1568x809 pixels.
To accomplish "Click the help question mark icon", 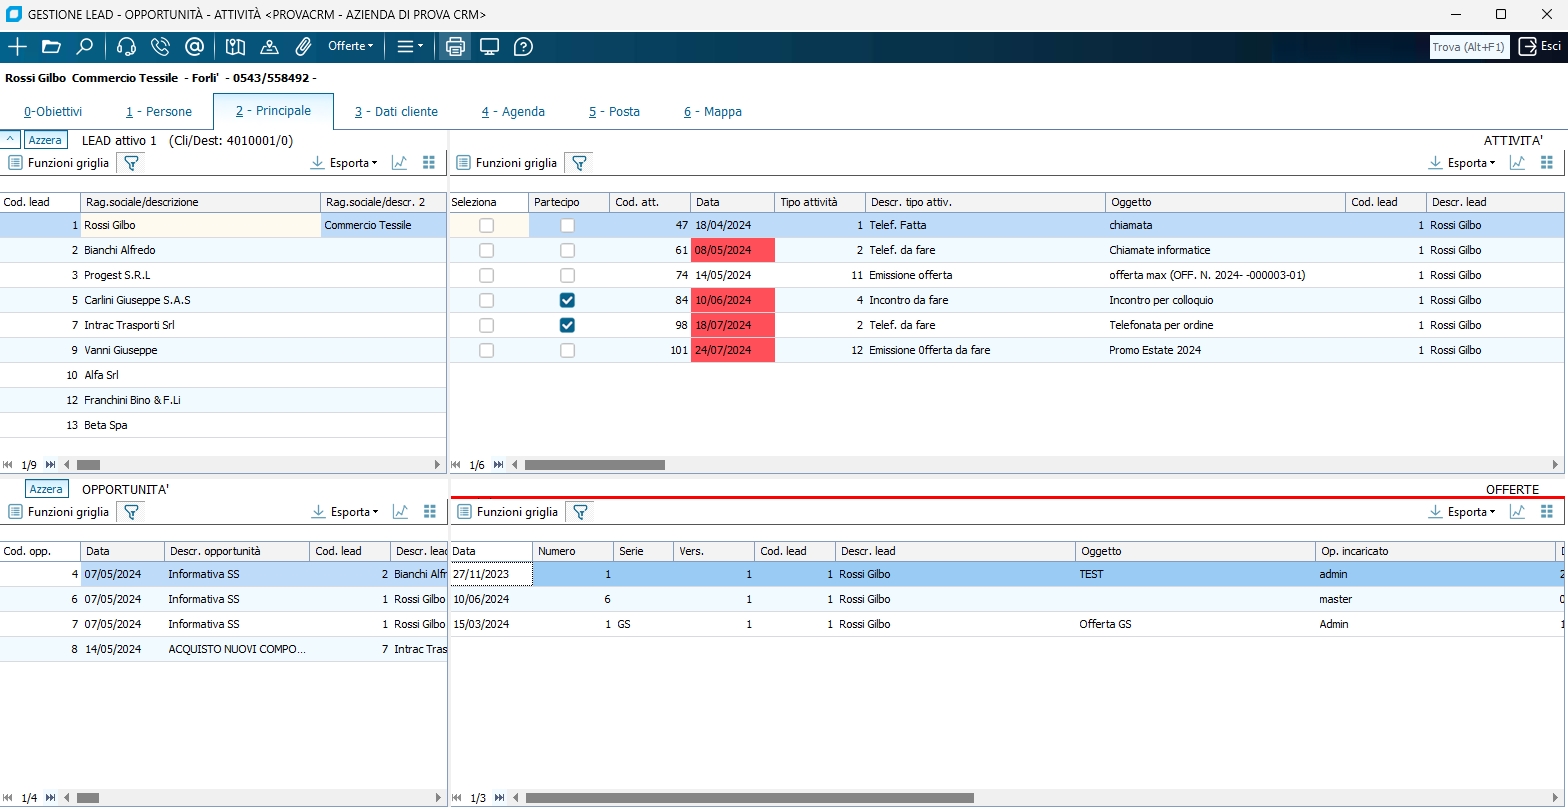I will pos(523,46).
